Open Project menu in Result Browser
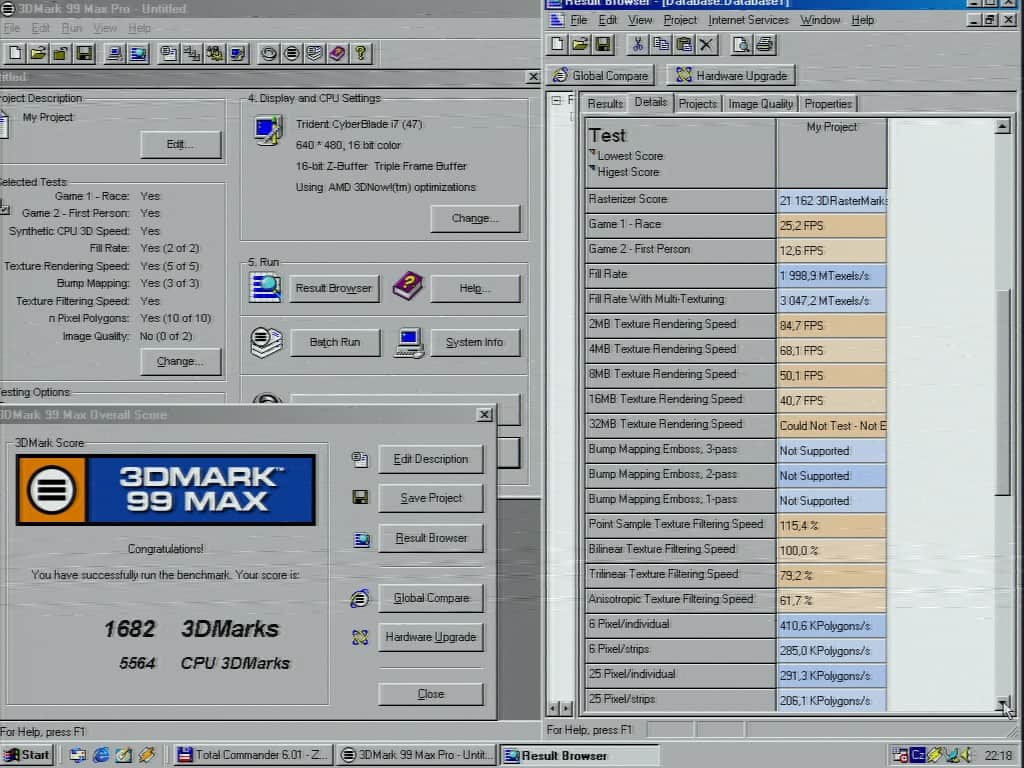 680,20
